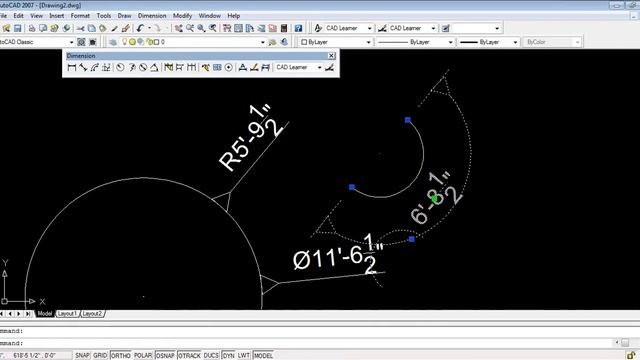The width and height of the screenshot is (640, 360).
Task: Select the Ordinate dimension tool
Action: [x=106, y=67]
